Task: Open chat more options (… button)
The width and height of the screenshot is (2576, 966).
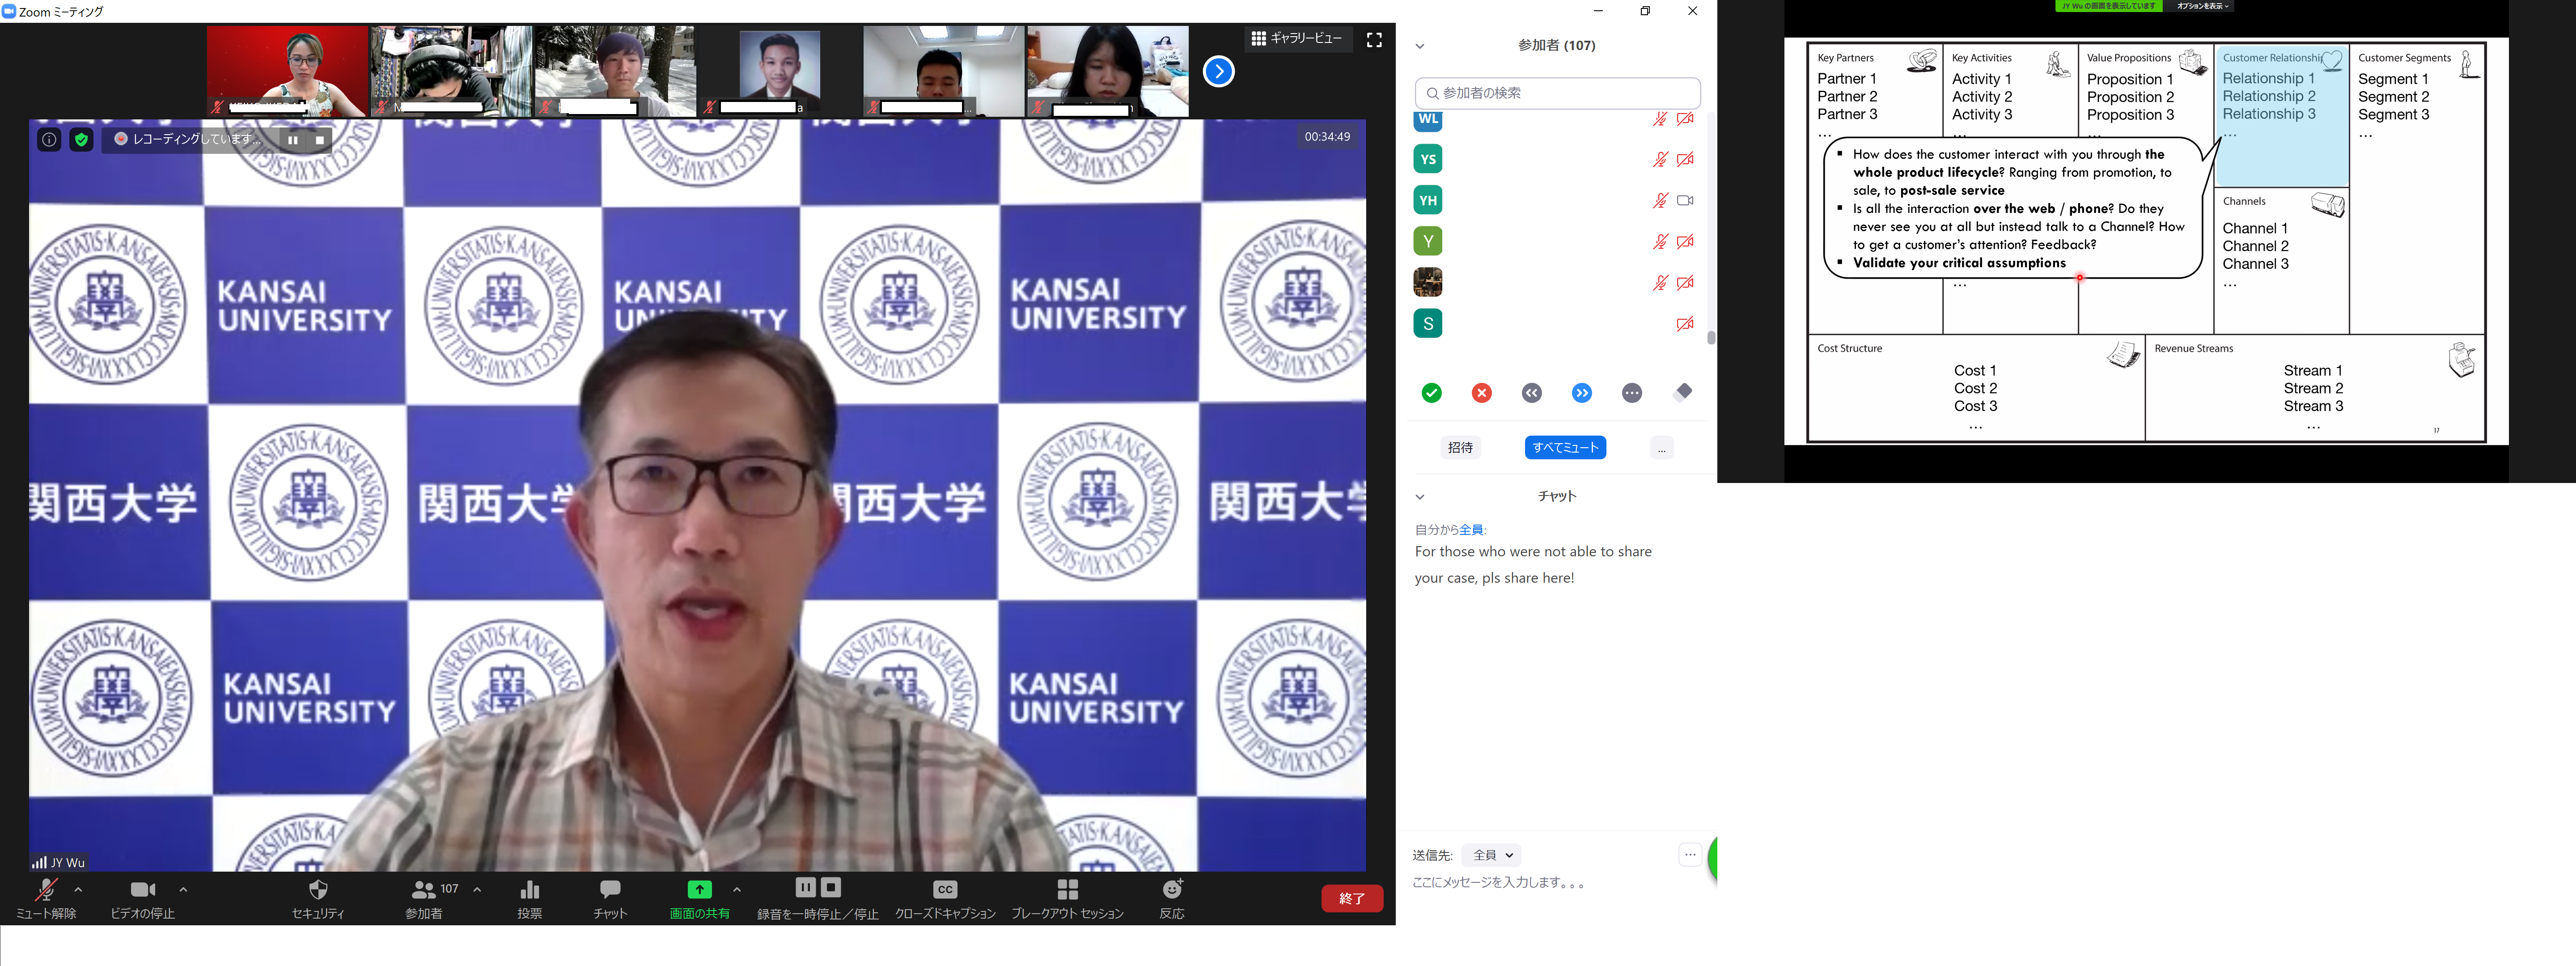Action: point(1690,854)
